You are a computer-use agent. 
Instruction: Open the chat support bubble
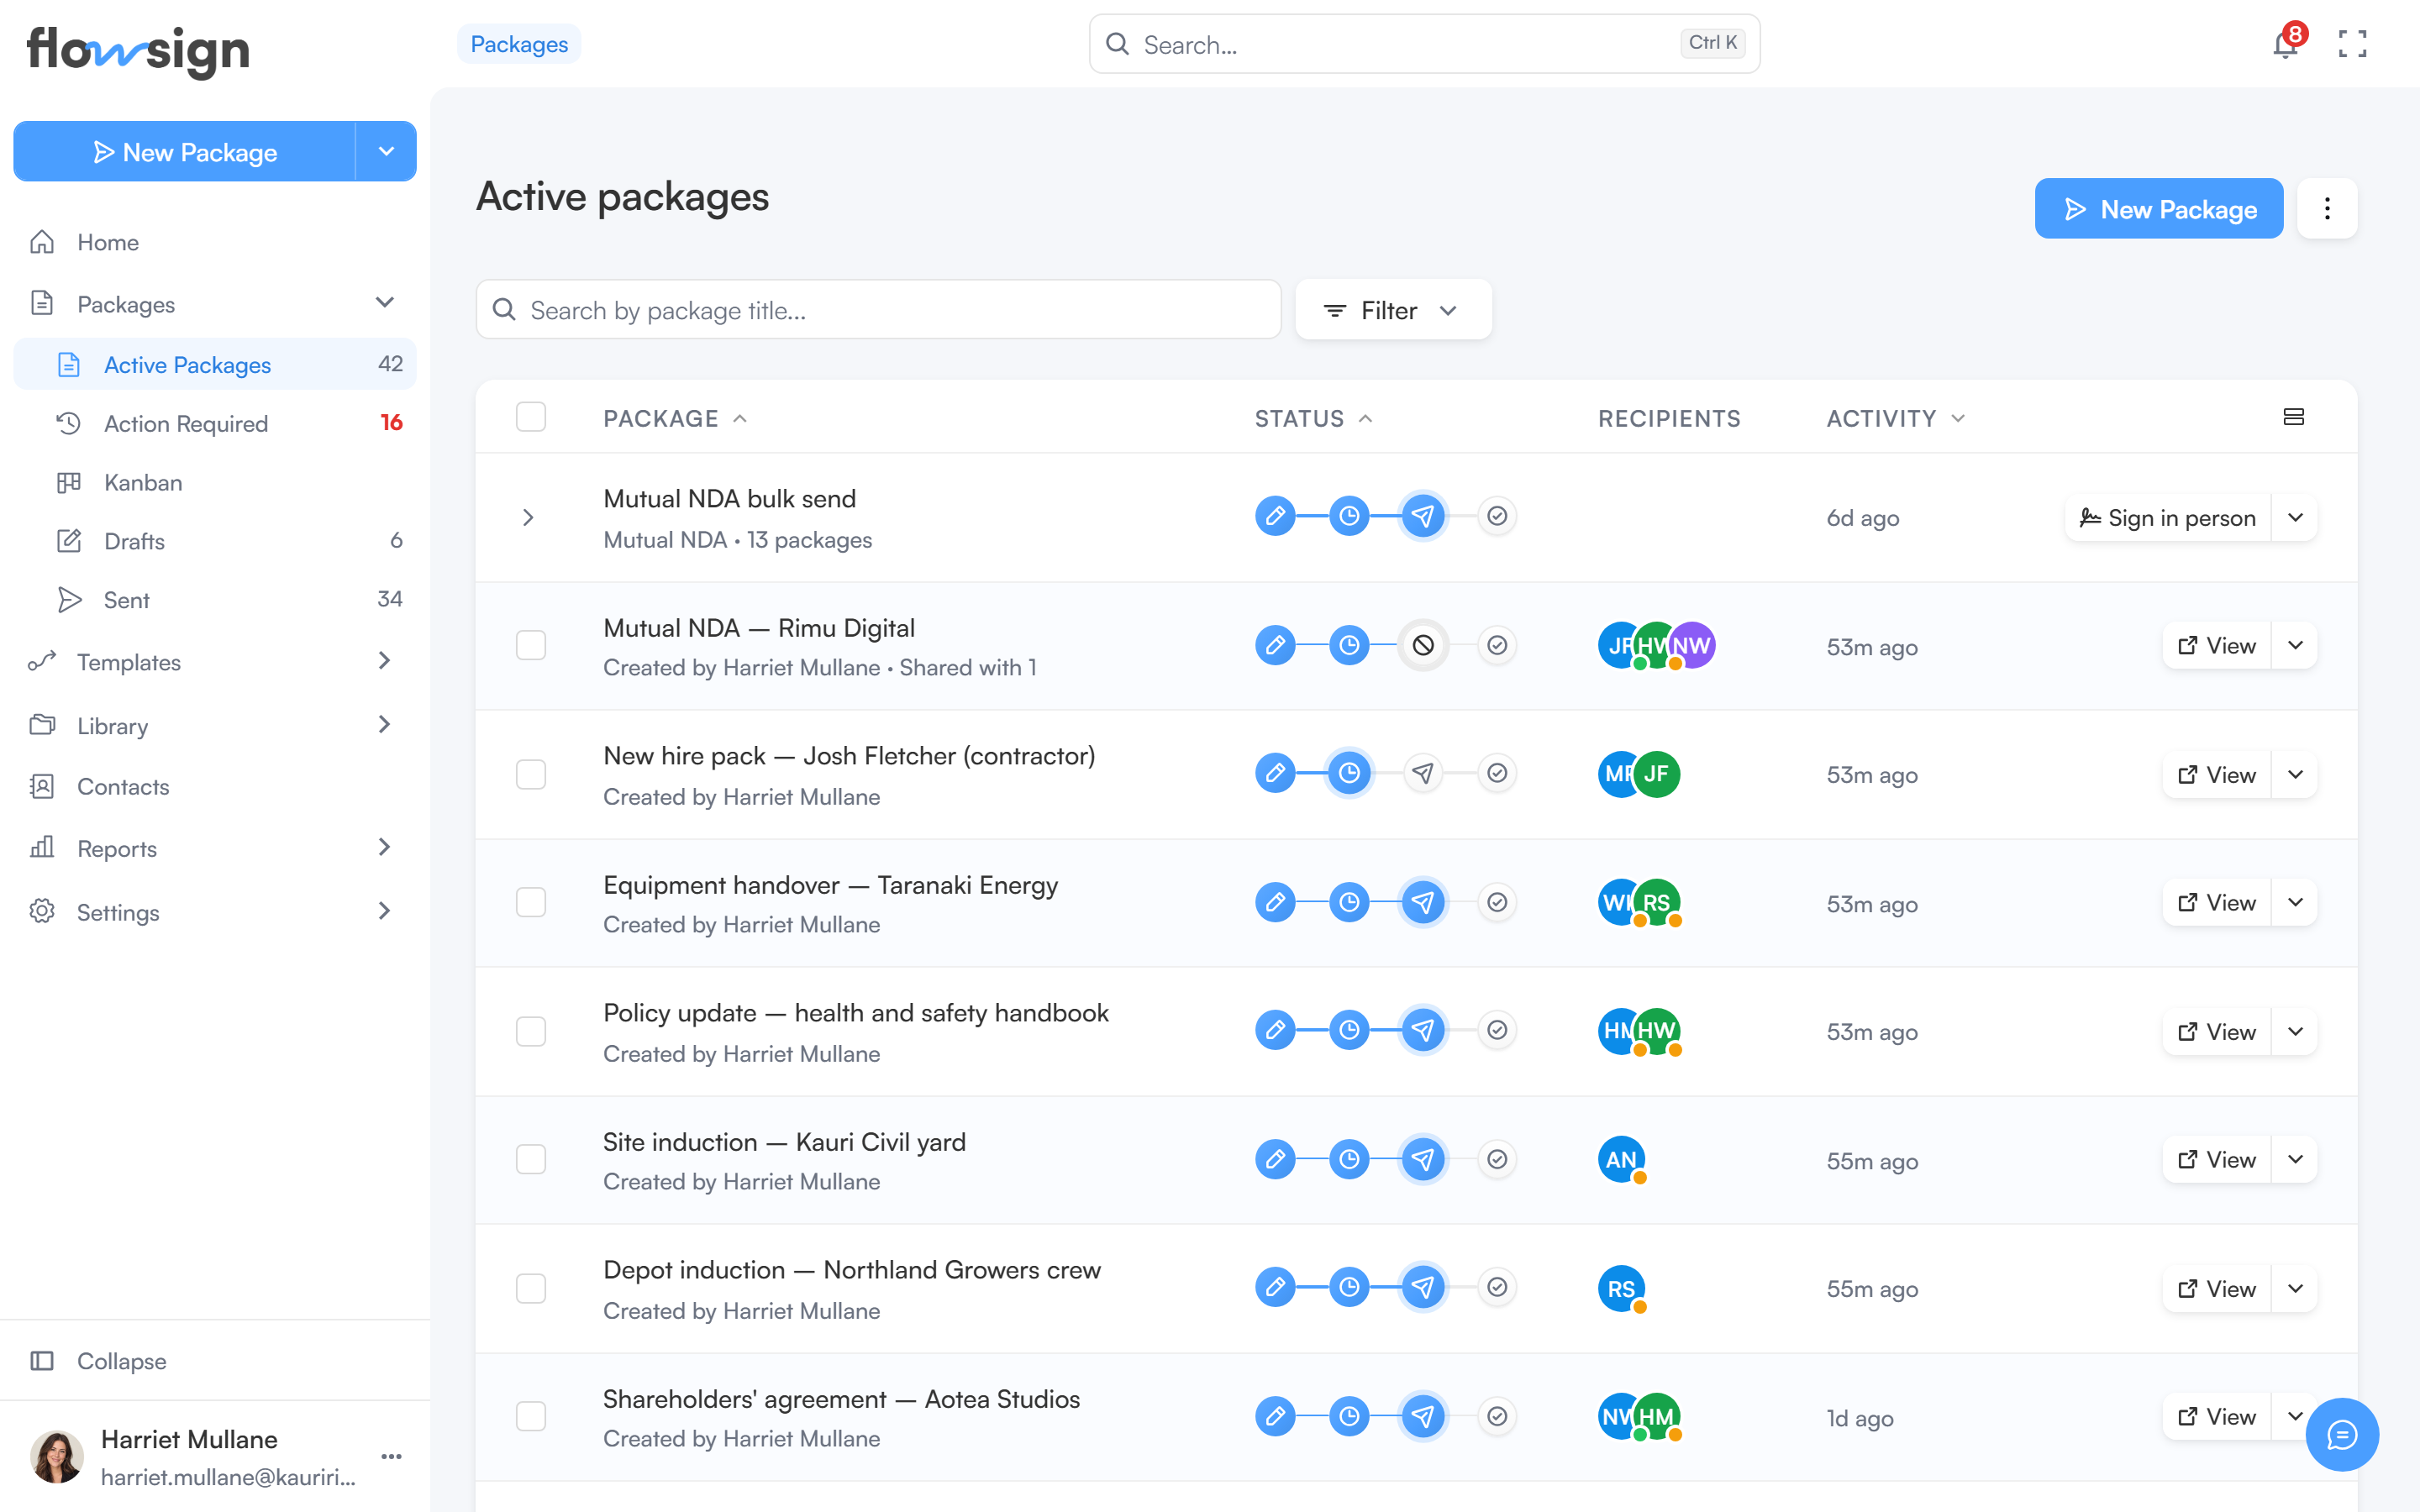tap(2342, 1434)
